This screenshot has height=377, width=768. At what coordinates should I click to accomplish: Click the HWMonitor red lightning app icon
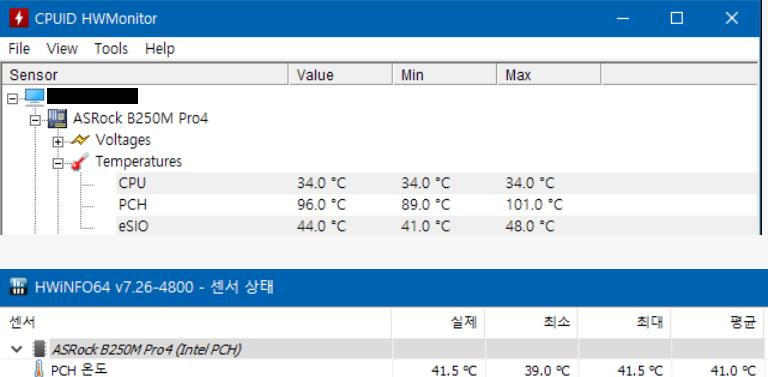[18, 19]
